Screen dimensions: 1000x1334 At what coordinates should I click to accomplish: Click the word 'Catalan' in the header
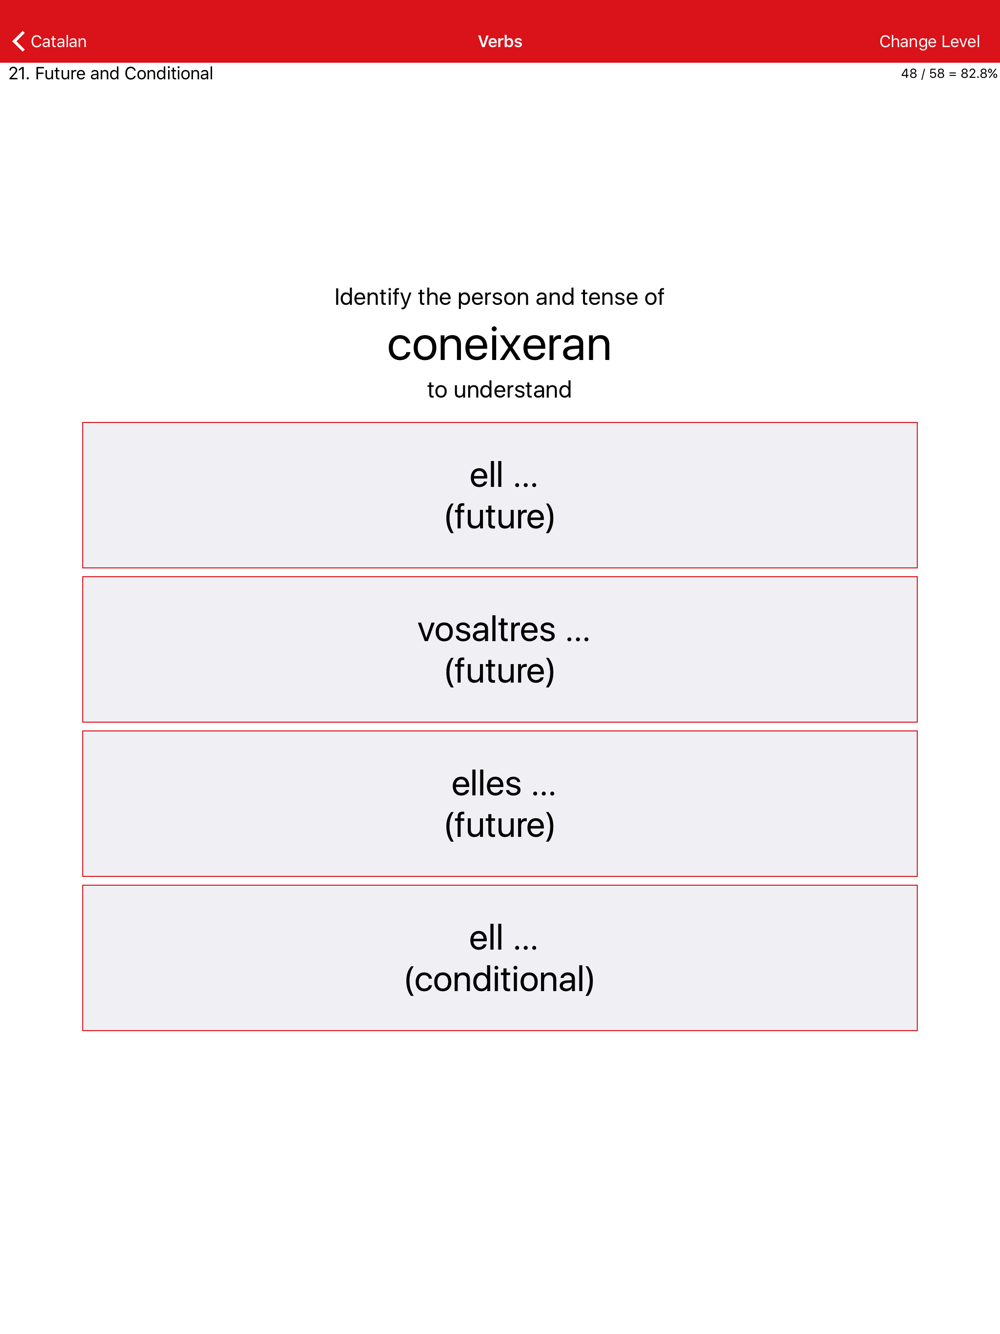[x=59, y=41]
